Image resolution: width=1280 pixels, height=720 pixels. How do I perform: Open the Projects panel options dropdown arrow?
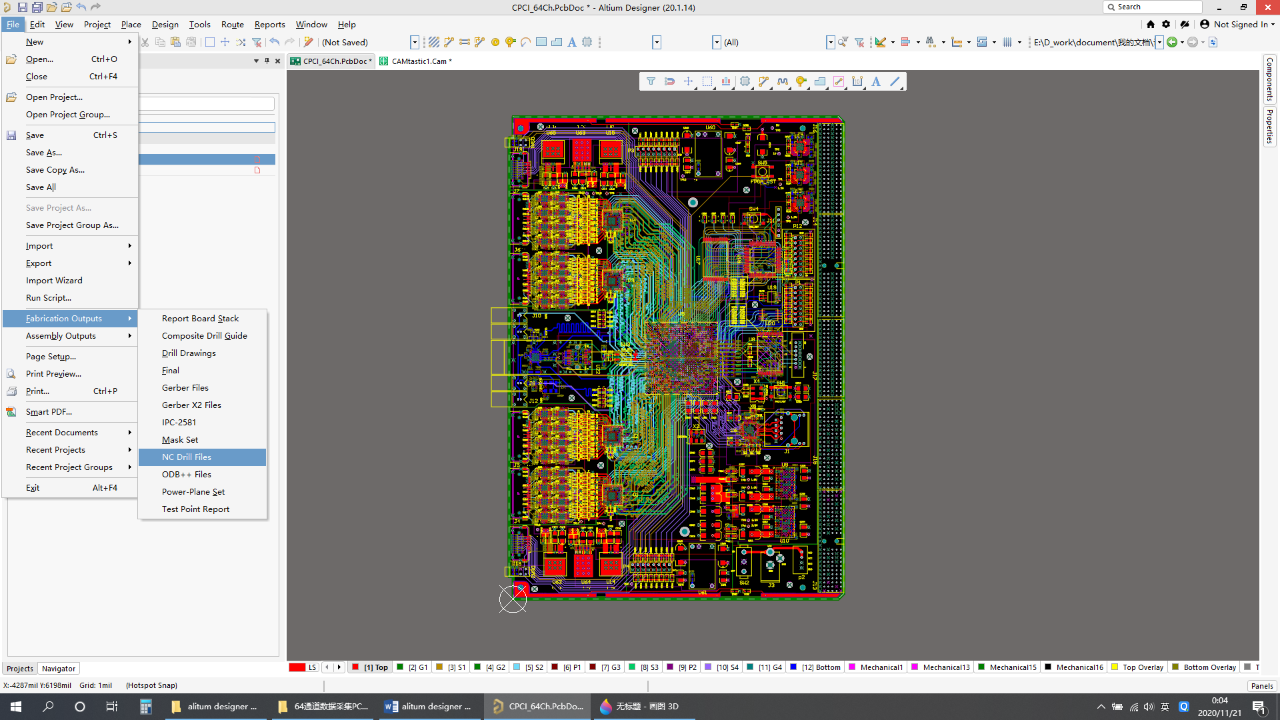click(x=256, y=61)
